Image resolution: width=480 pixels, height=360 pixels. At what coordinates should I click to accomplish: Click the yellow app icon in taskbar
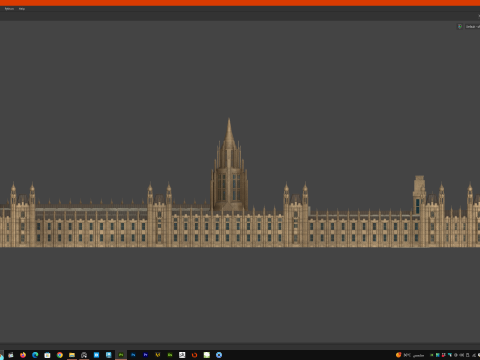coord(158,355)
